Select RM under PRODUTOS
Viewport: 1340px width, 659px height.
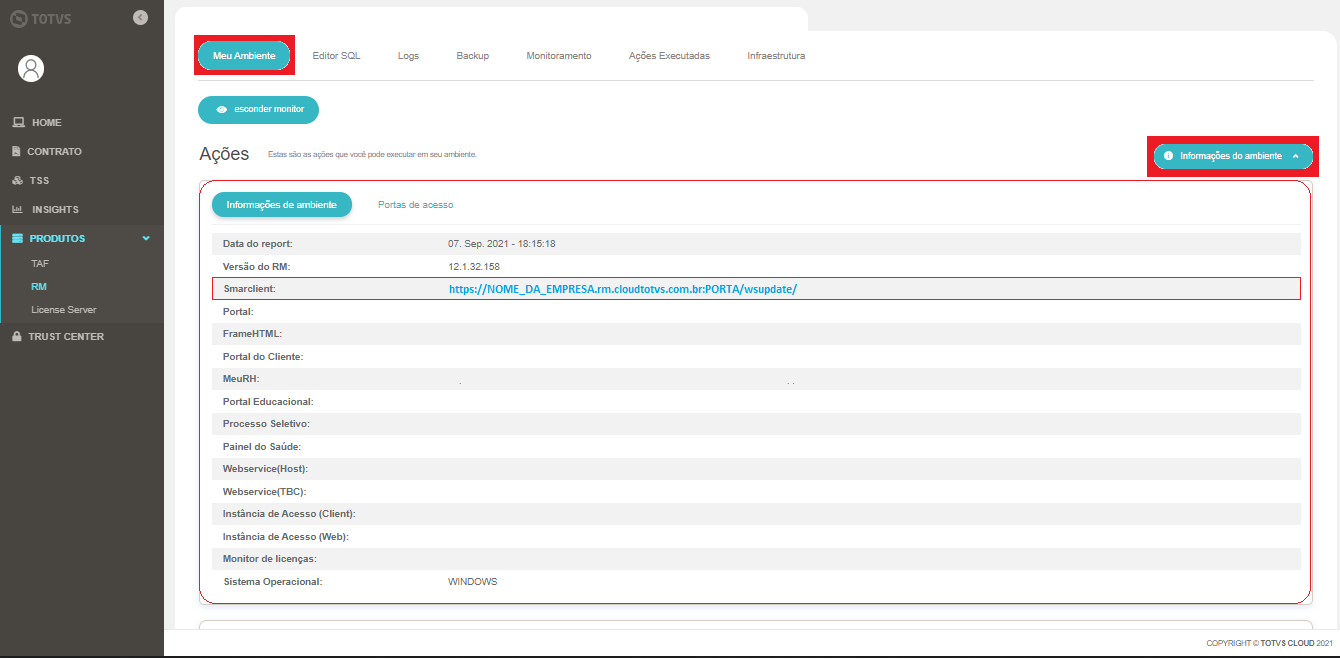click(x=38, y=286)
